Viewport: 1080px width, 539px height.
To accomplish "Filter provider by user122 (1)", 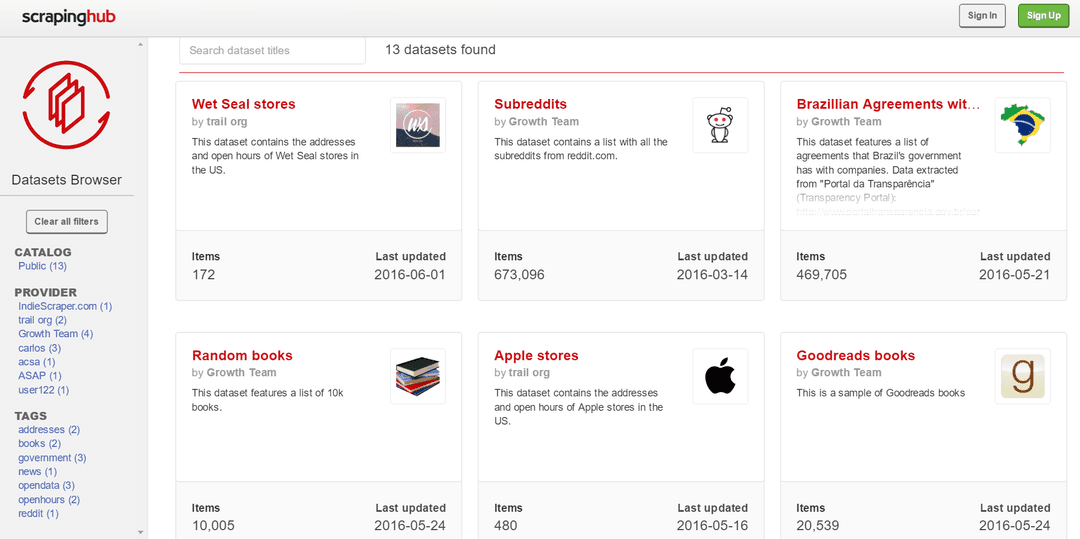I will click(43, 390).
